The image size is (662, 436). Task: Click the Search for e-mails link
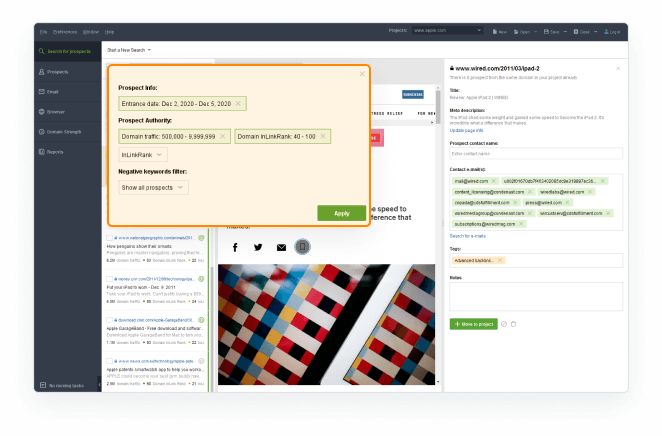tap(468, 236)
